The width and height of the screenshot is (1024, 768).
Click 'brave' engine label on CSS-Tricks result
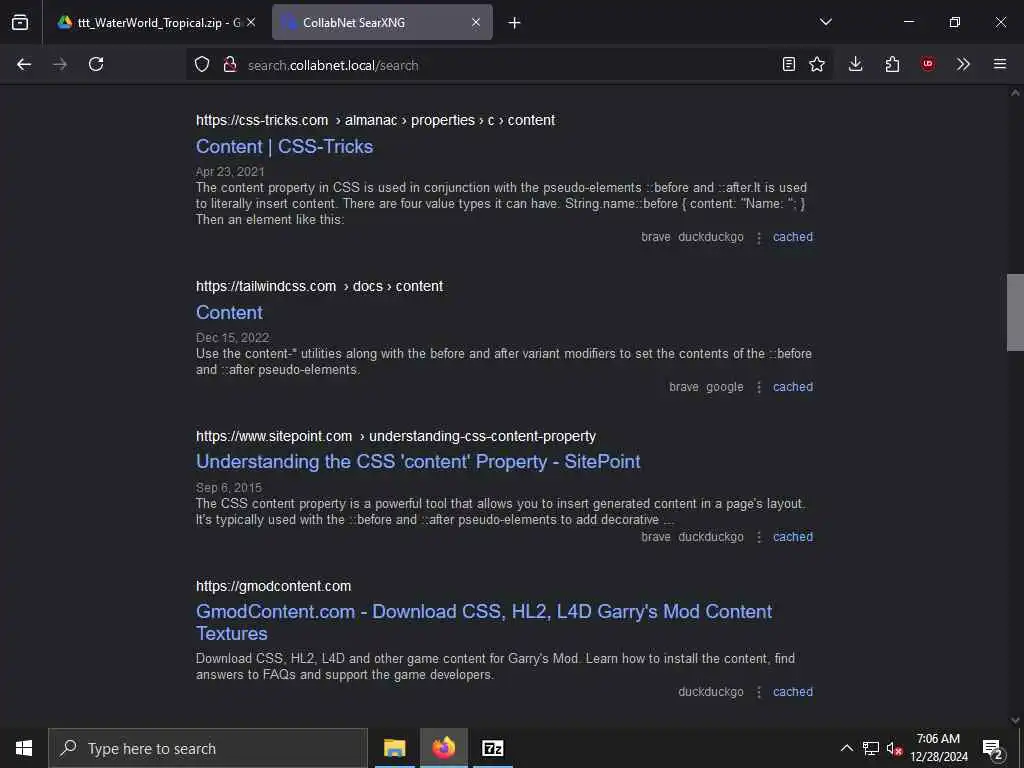(656, 237)
